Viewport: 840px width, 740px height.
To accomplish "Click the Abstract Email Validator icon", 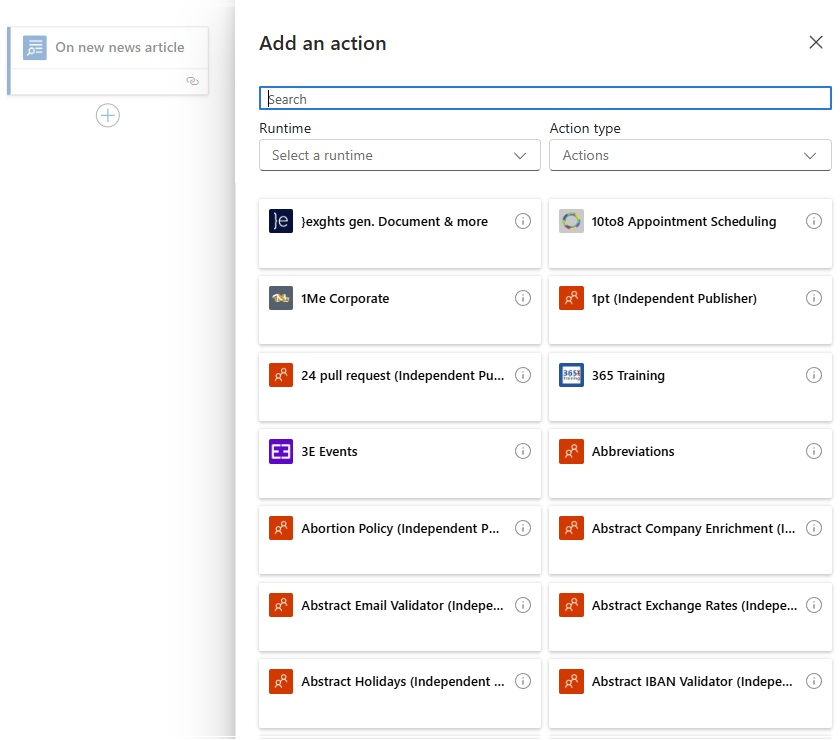I will point(281,605).
